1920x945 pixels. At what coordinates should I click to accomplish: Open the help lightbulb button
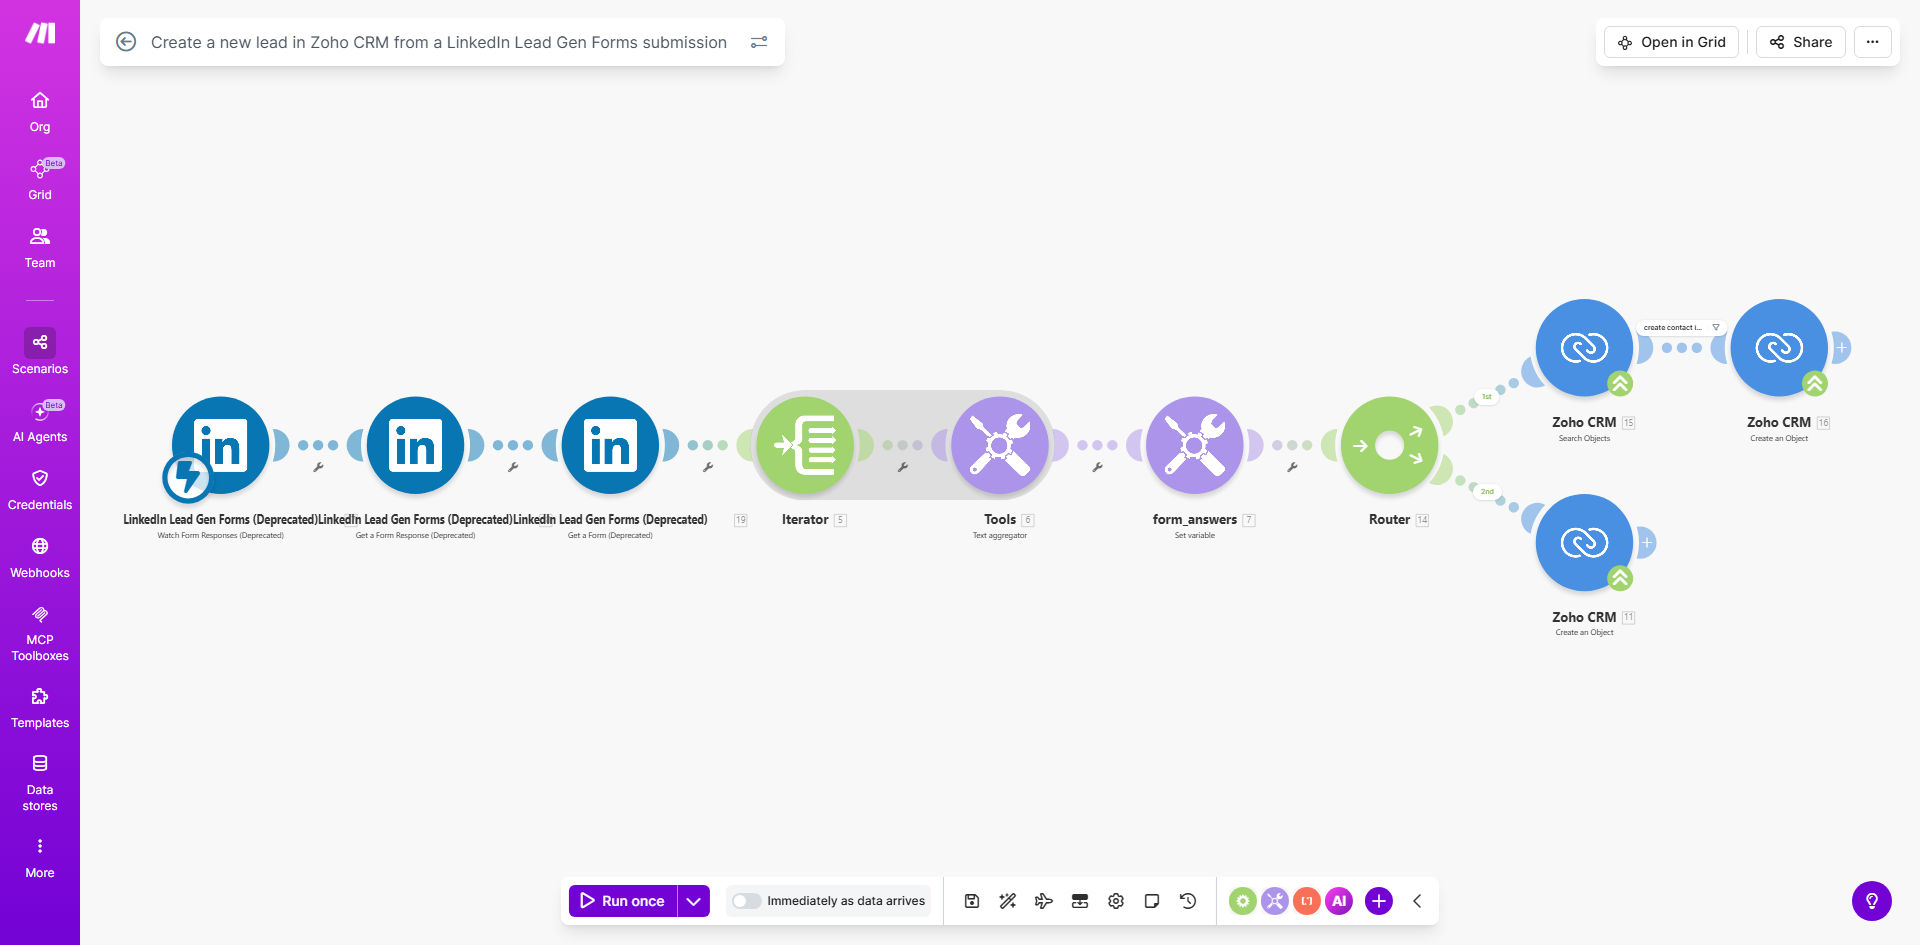pyautogui.click(x=1872, y=901)
